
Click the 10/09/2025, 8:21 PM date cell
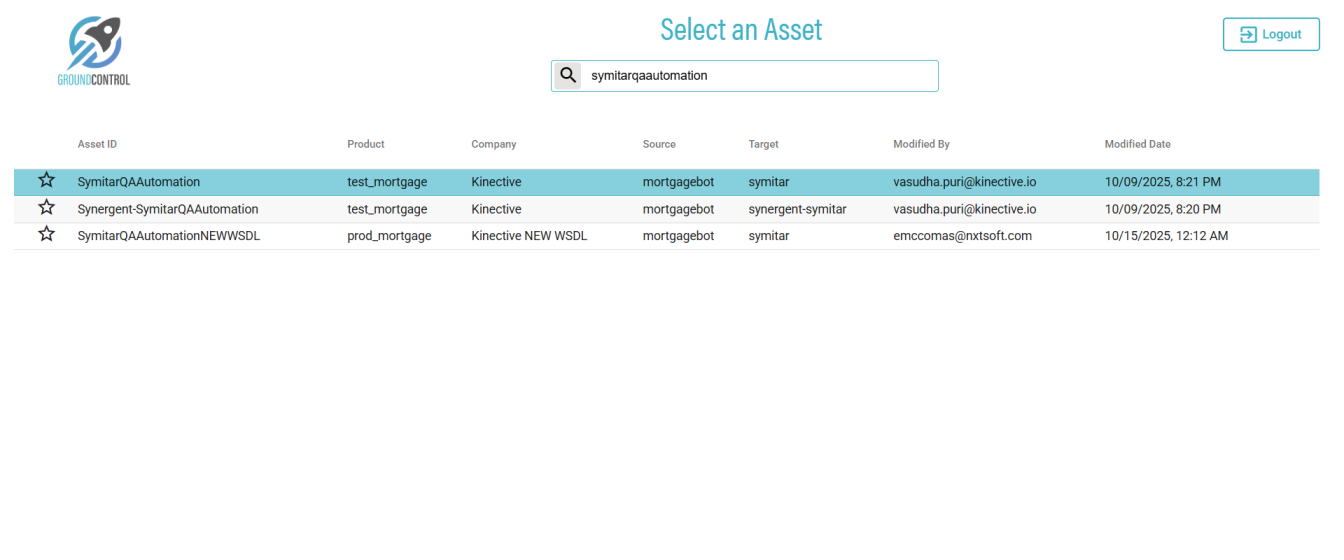[x=1162, y=182]
